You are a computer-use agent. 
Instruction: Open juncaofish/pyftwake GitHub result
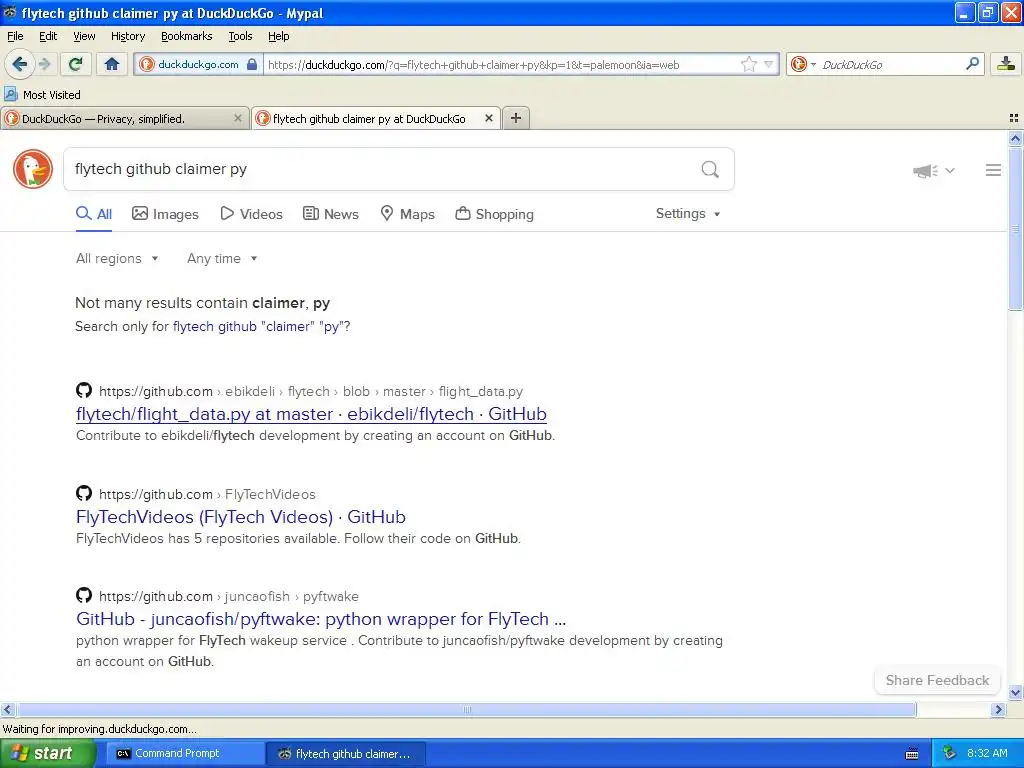(x=321, y=619)
